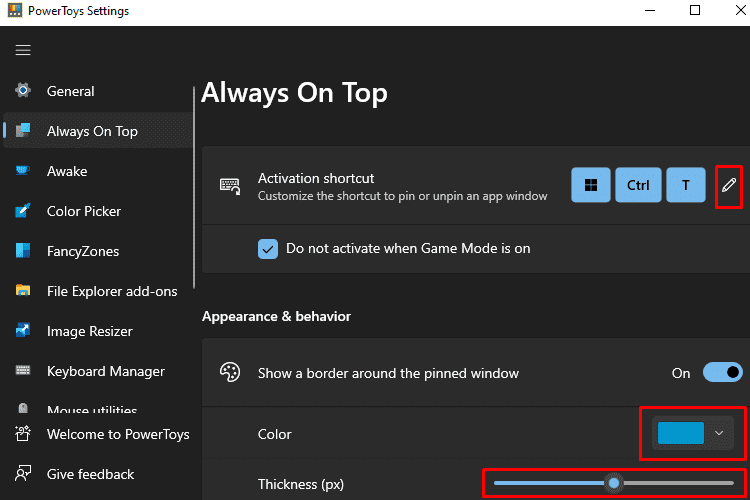The height and width of the screenshot is (500, 750).
Task: Click the sidebar vertical scrollbar
Action: pyautogui.click(x=194, y=188)
